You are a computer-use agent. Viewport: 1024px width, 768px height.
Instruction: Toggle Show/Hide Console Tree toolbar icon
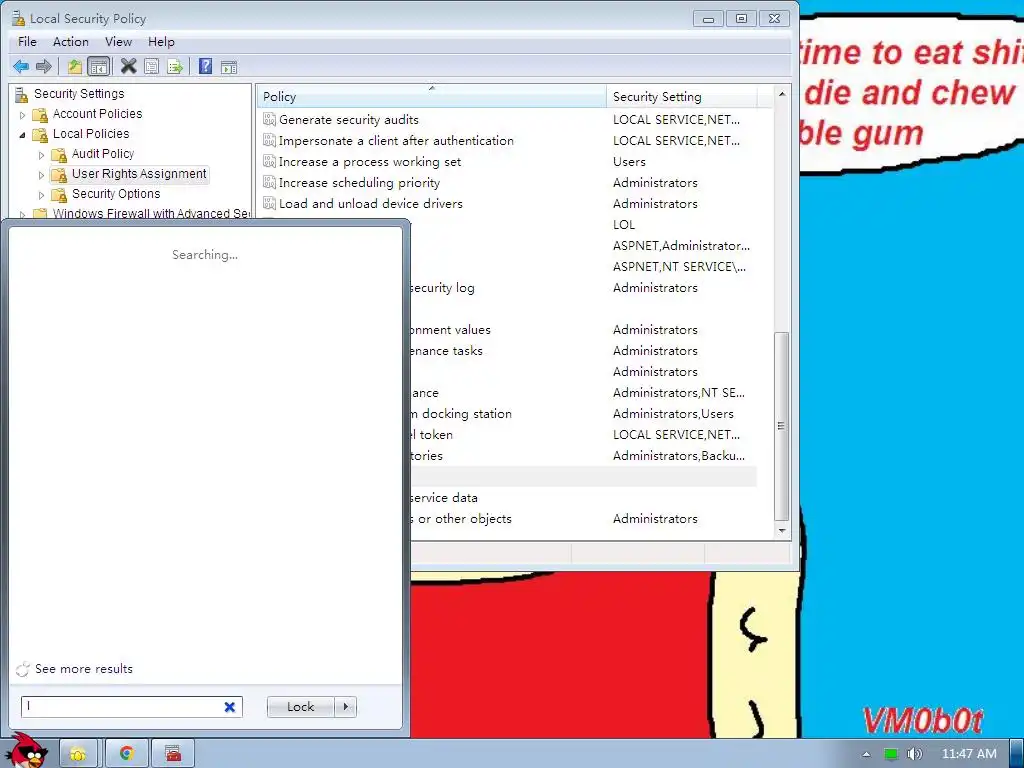[x=99, y=67]
